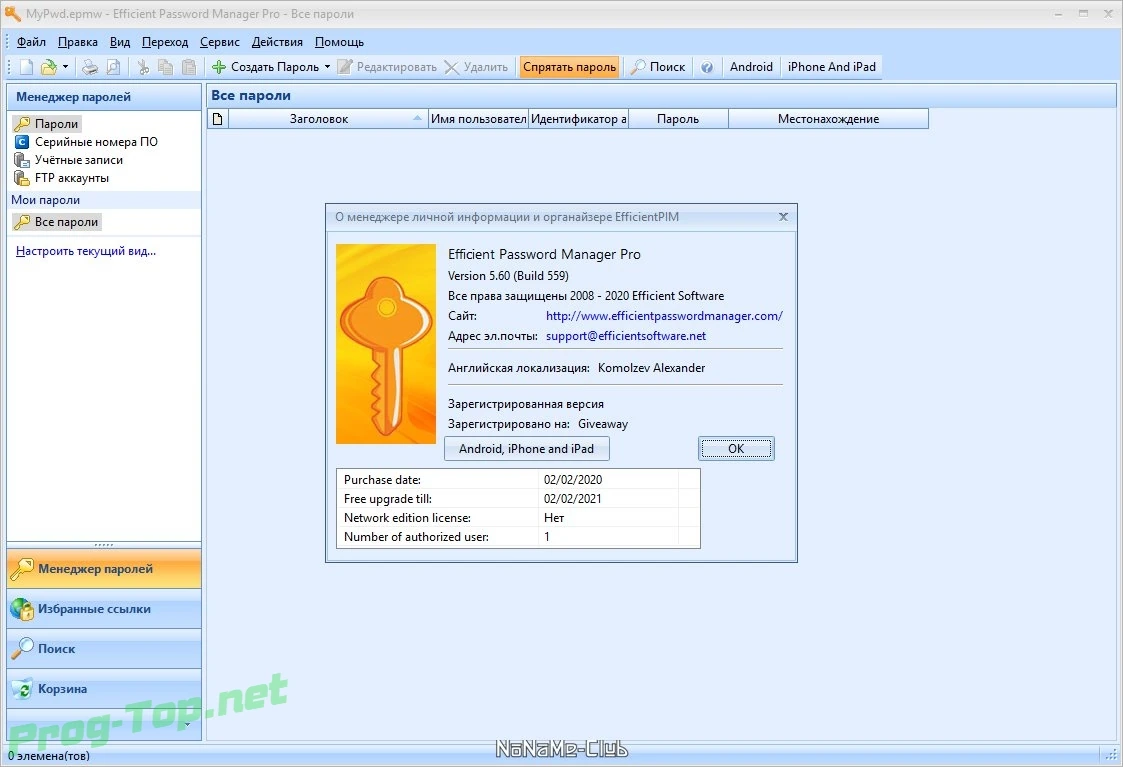Click Местонахождение column header
The width and height of the screenshot is (1123, 767).
(x=829, y=119)
